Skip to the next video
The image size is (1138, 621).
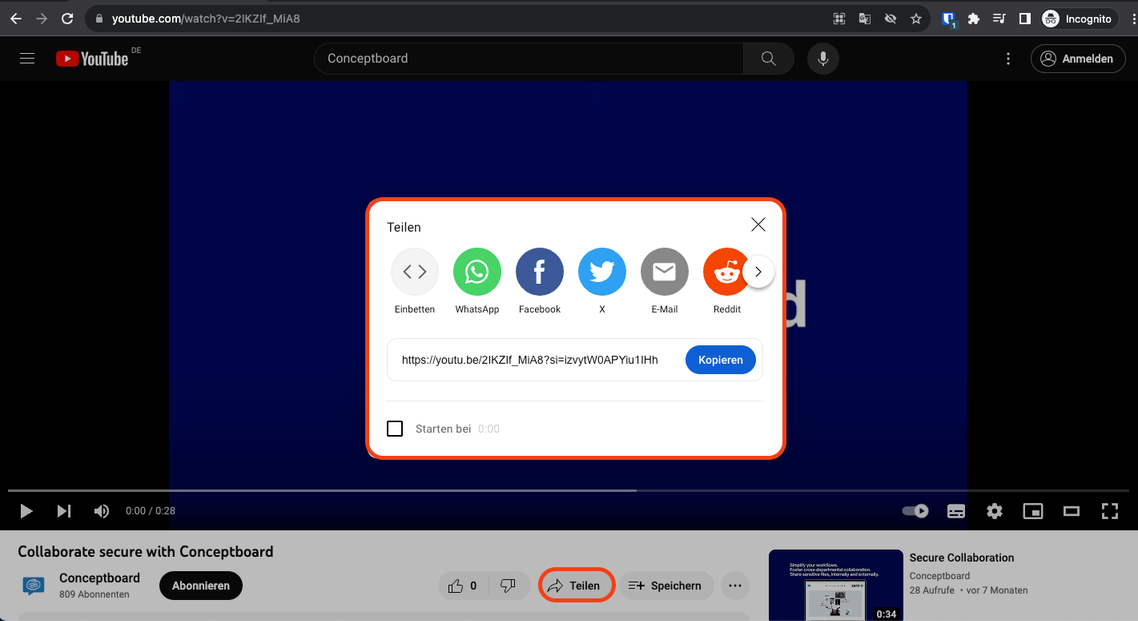(64, 511)
